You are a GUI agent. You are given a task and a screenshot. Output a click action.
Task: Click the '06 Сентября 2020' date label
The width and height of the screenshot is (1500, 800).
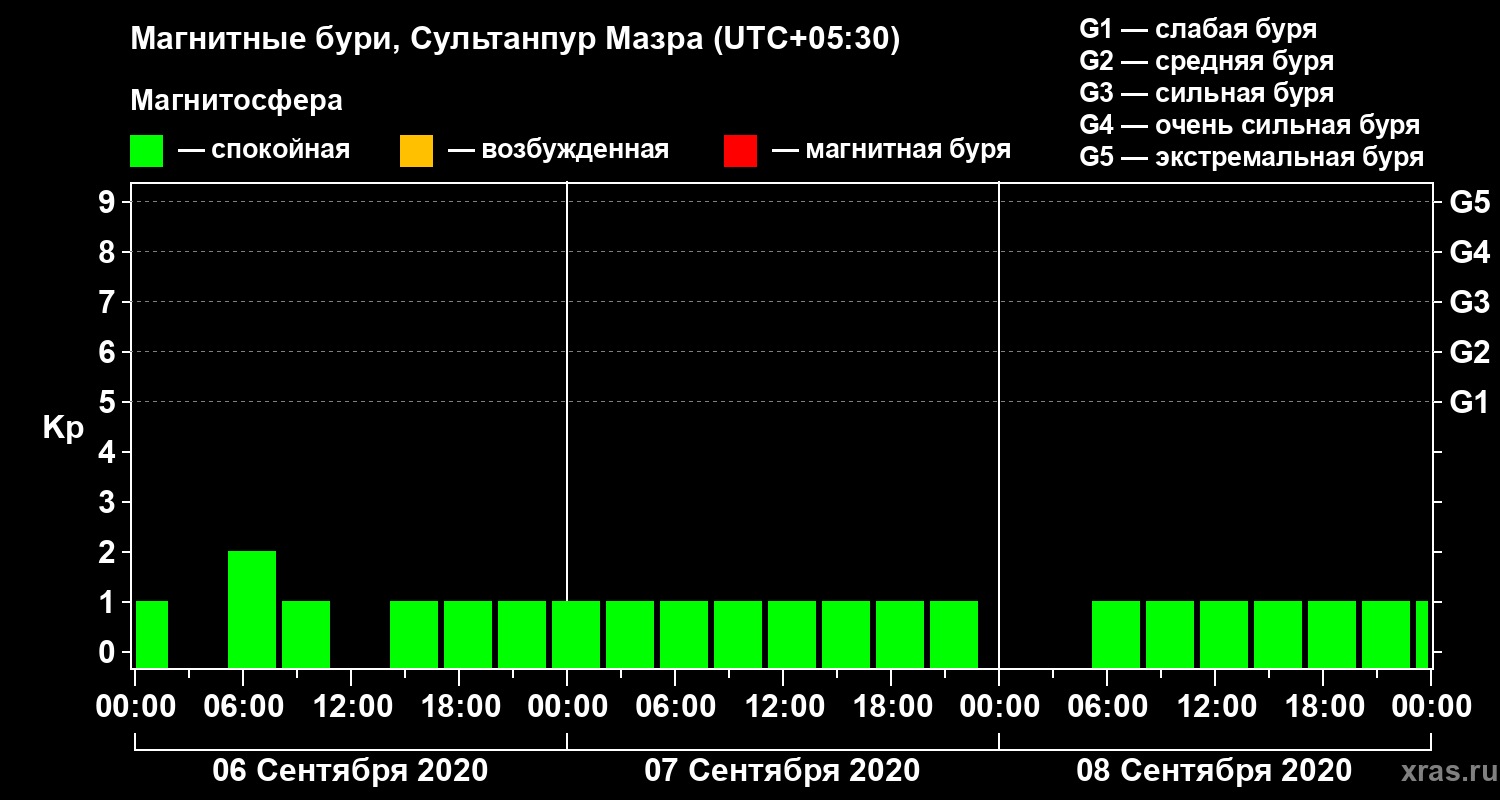[x=350, y=771]
